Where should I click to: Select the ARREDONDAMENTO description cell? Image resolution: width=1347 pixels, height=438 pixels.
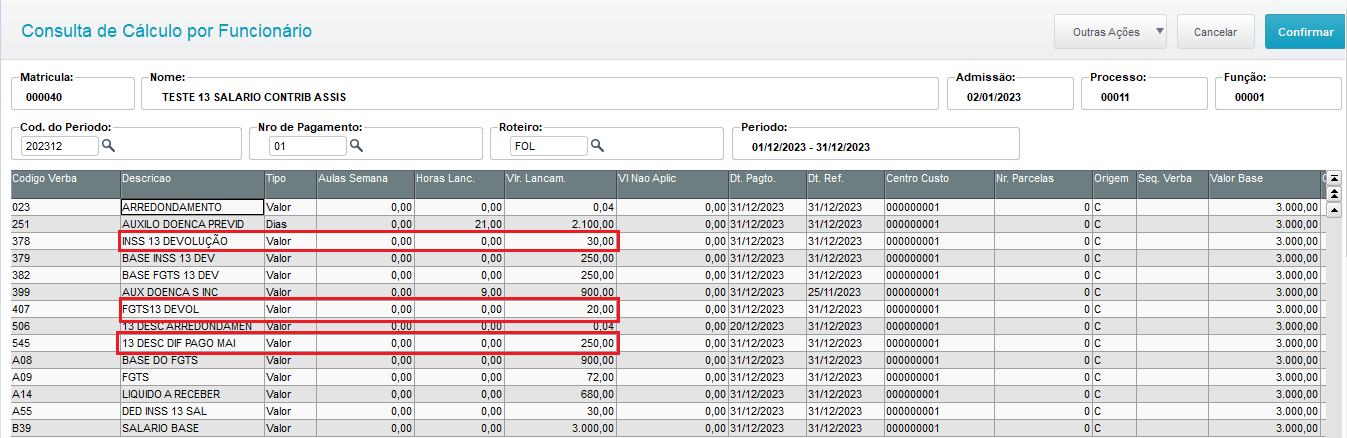pyautogui.click(x=191, y=207)
